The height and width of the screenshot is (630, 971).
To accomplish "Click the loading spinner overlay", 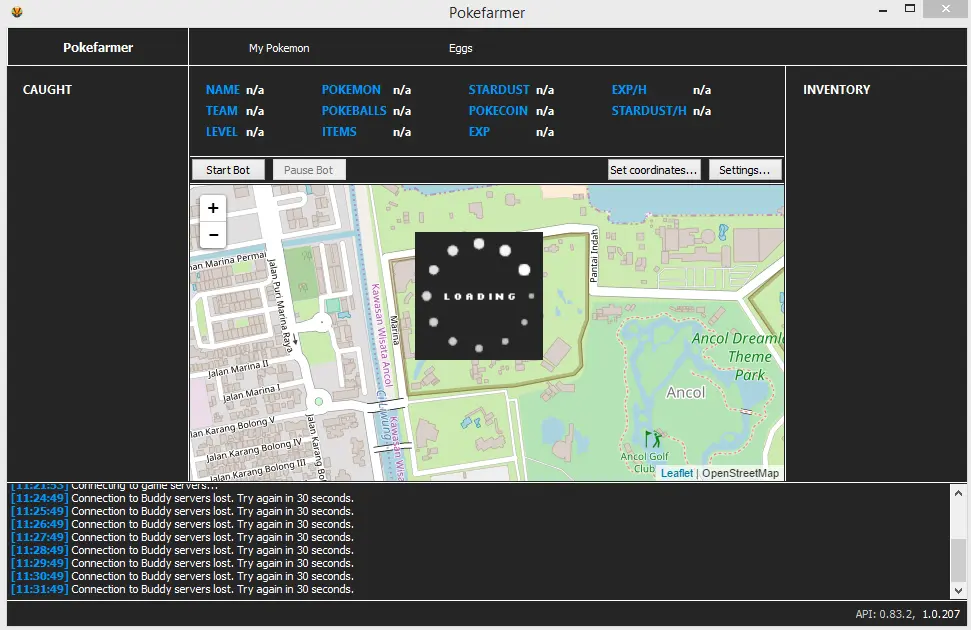I will point(479,296).
